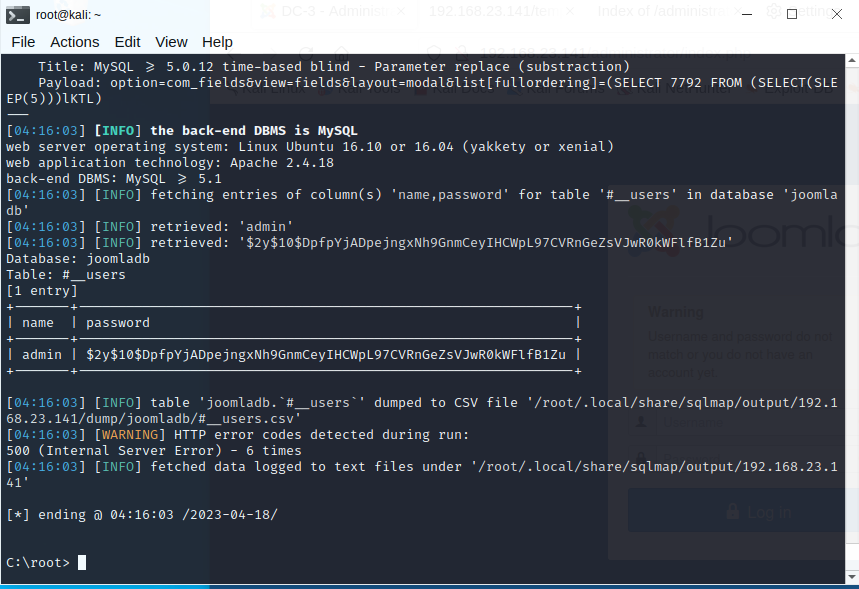Click the Payload: option=com_fields line
859x589 pixels.
point(422,90)
